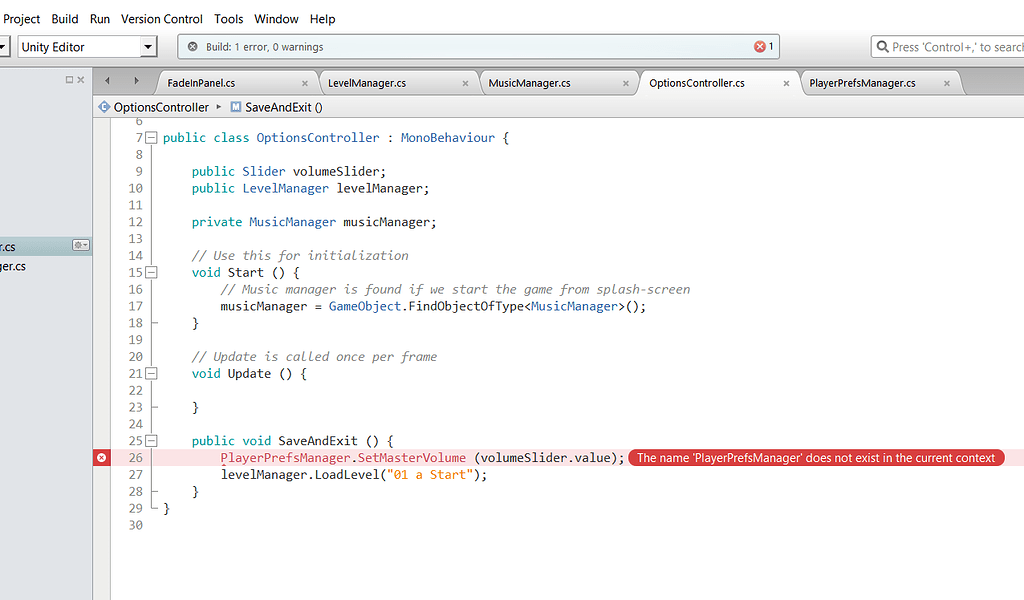1024x600 pixels.
Task: Collapse the SaveAndExit method fold at line 25
Action: pyautogui.click(x=151, y=441)
